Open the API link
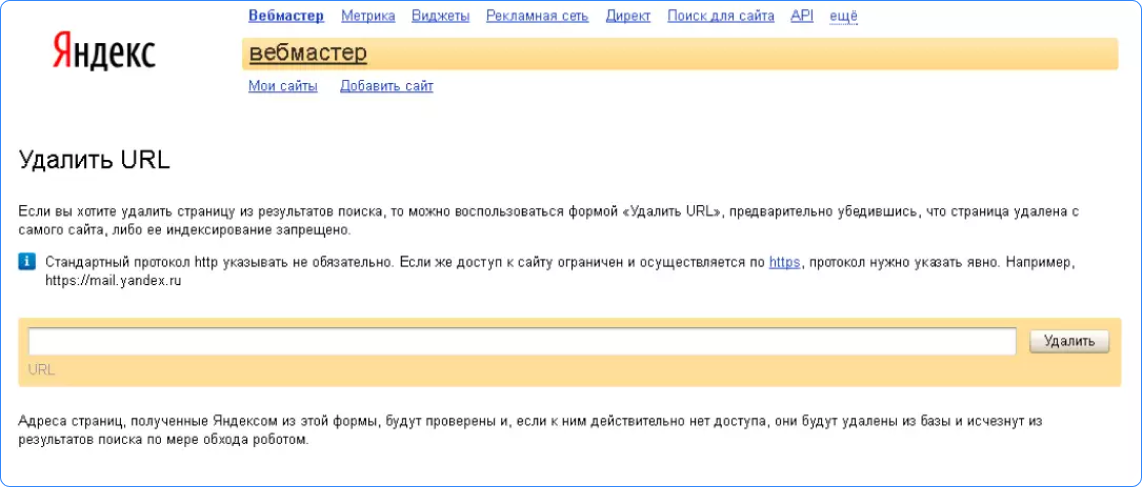 (x=802, y=16)
